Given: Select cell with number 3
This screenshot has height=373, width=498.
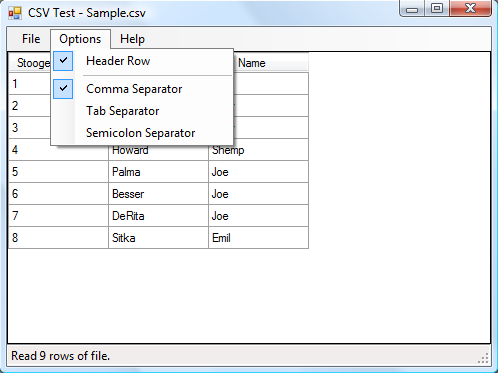Looking at the screenshot, I should point(29,128).
